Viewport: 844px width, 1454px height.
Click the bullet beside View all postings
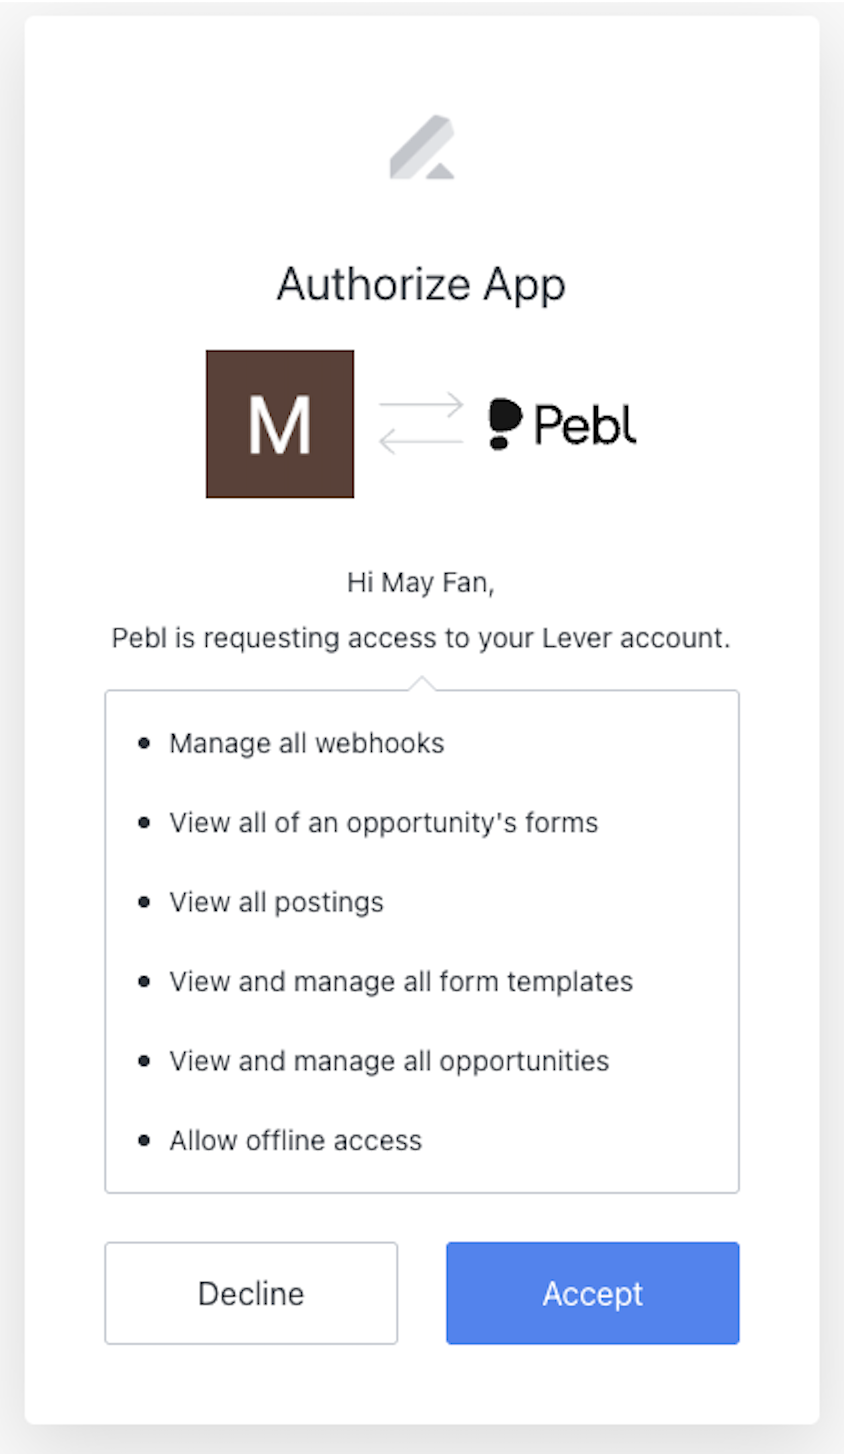144,902
